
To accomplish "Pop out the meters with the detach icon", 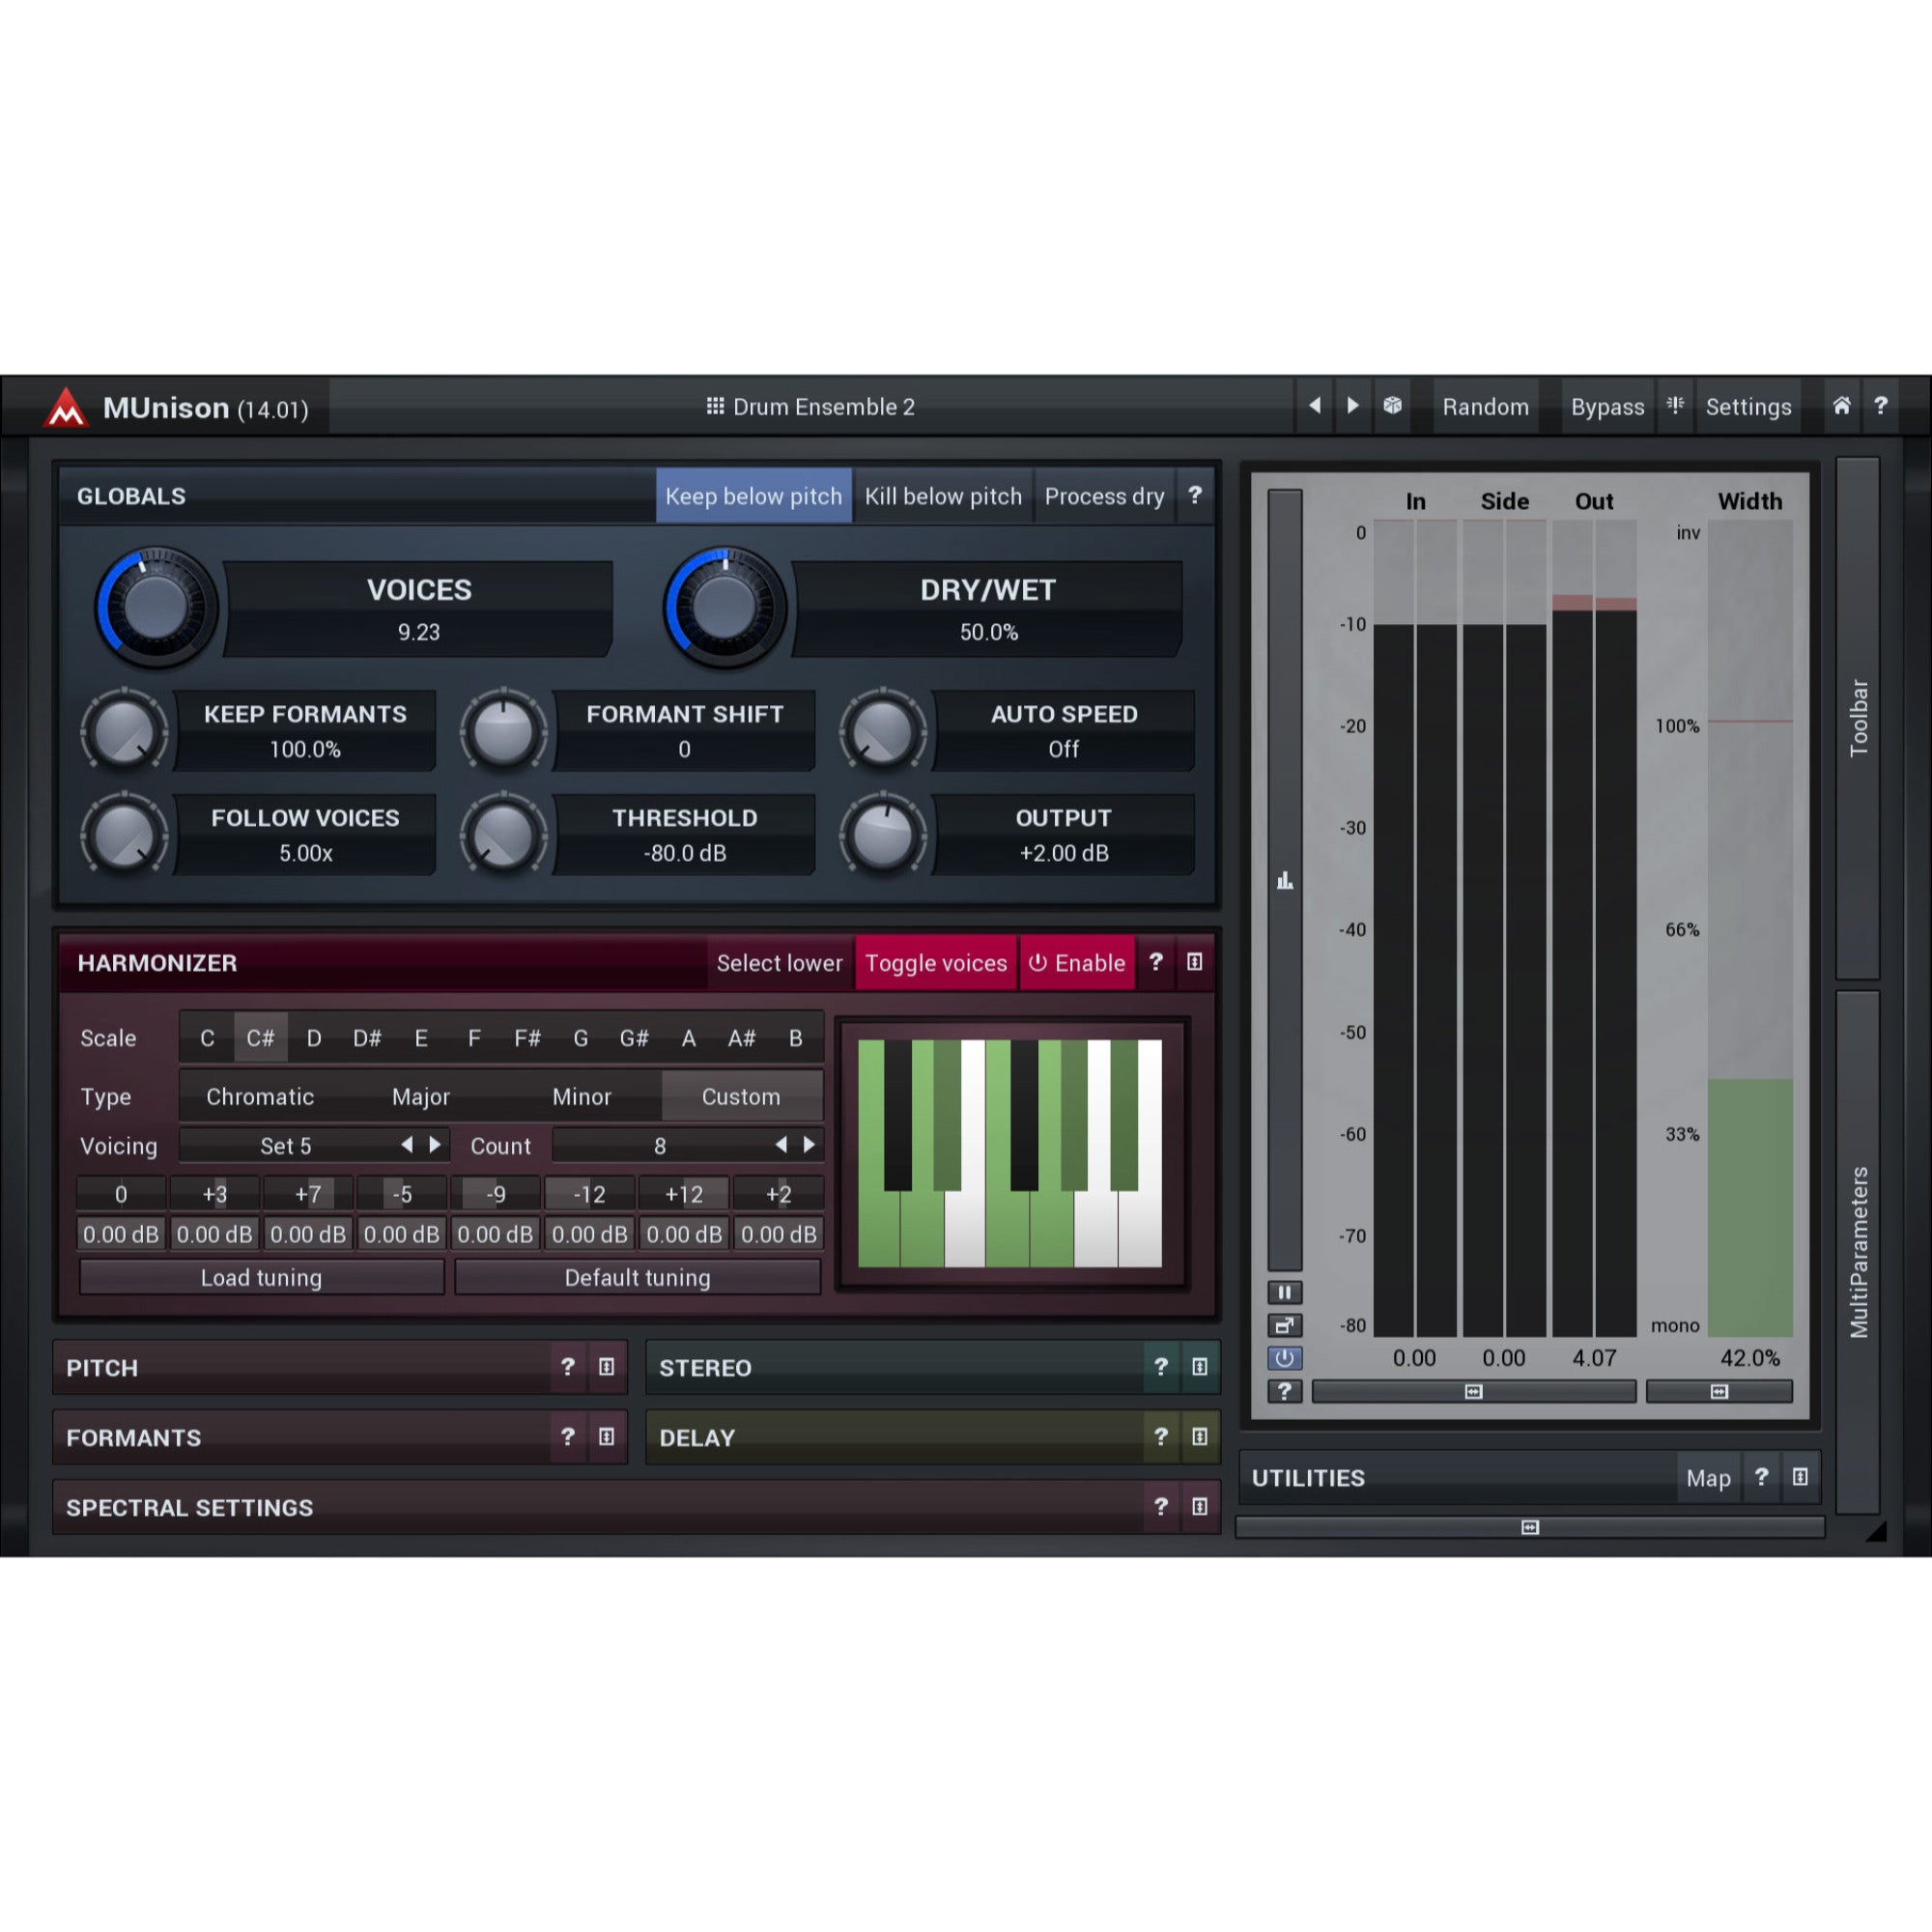I will (1284, 1325).
